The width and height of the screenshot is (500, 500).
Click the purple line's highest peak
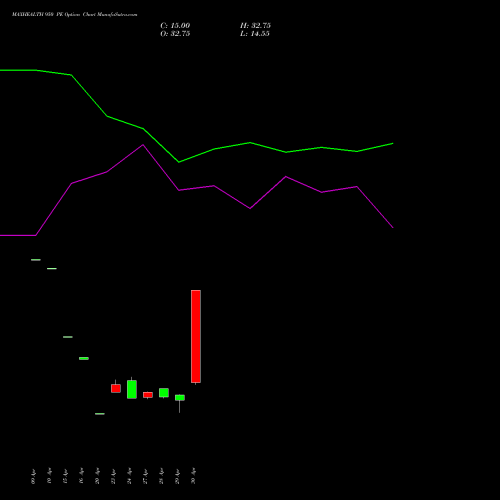(x=143, y=145)
